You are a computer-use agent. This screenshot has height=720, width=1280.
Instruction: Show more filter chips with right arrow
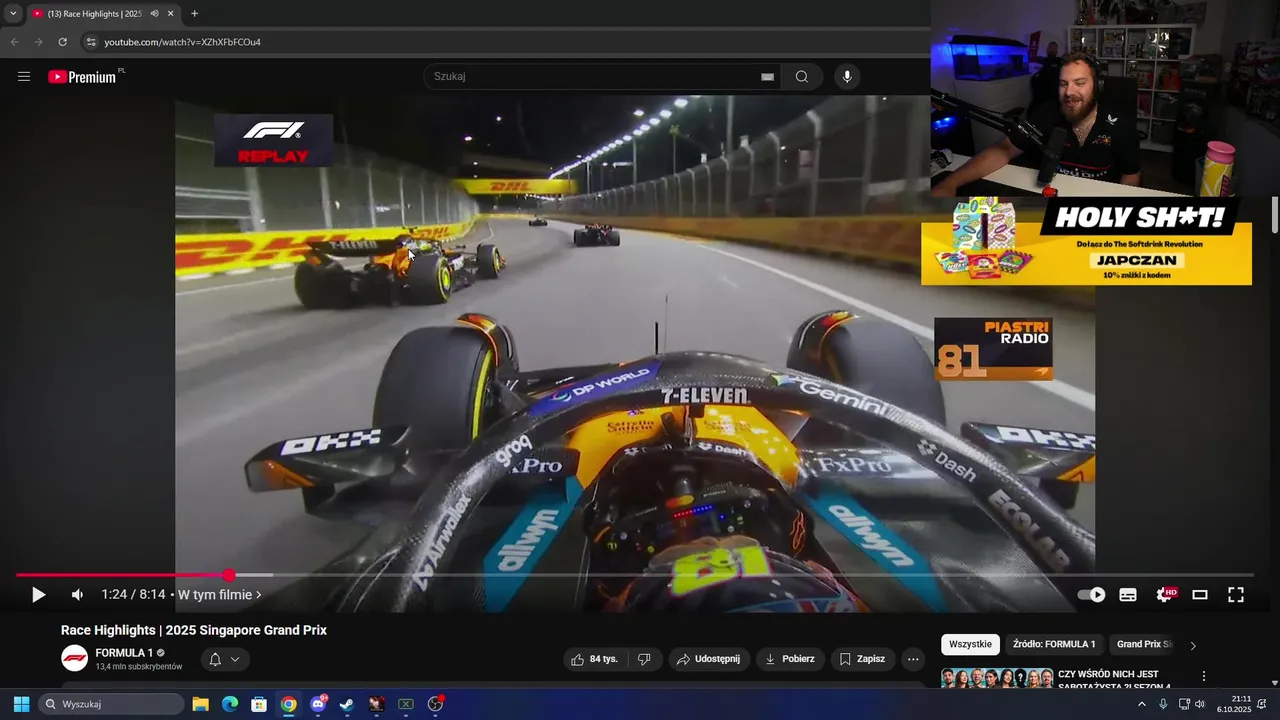[x=1193, y=645]
